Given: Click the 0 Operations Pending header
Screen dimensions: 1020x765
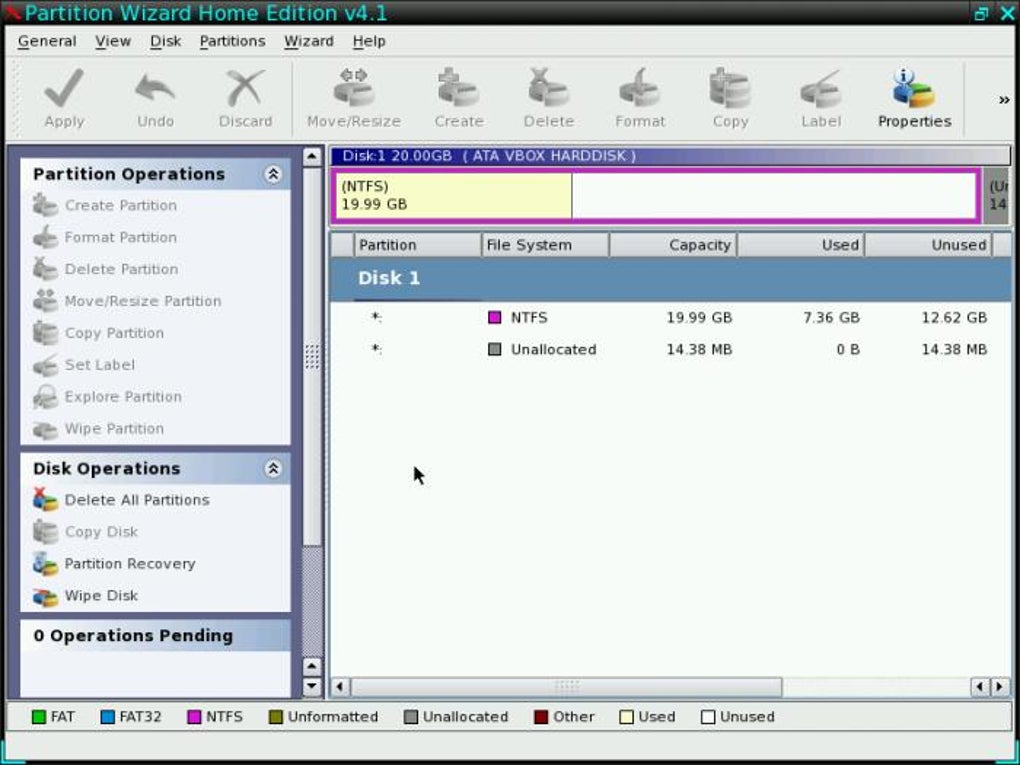Looking at the screenshot, I should pyautogui.click(x=155, y=636).
